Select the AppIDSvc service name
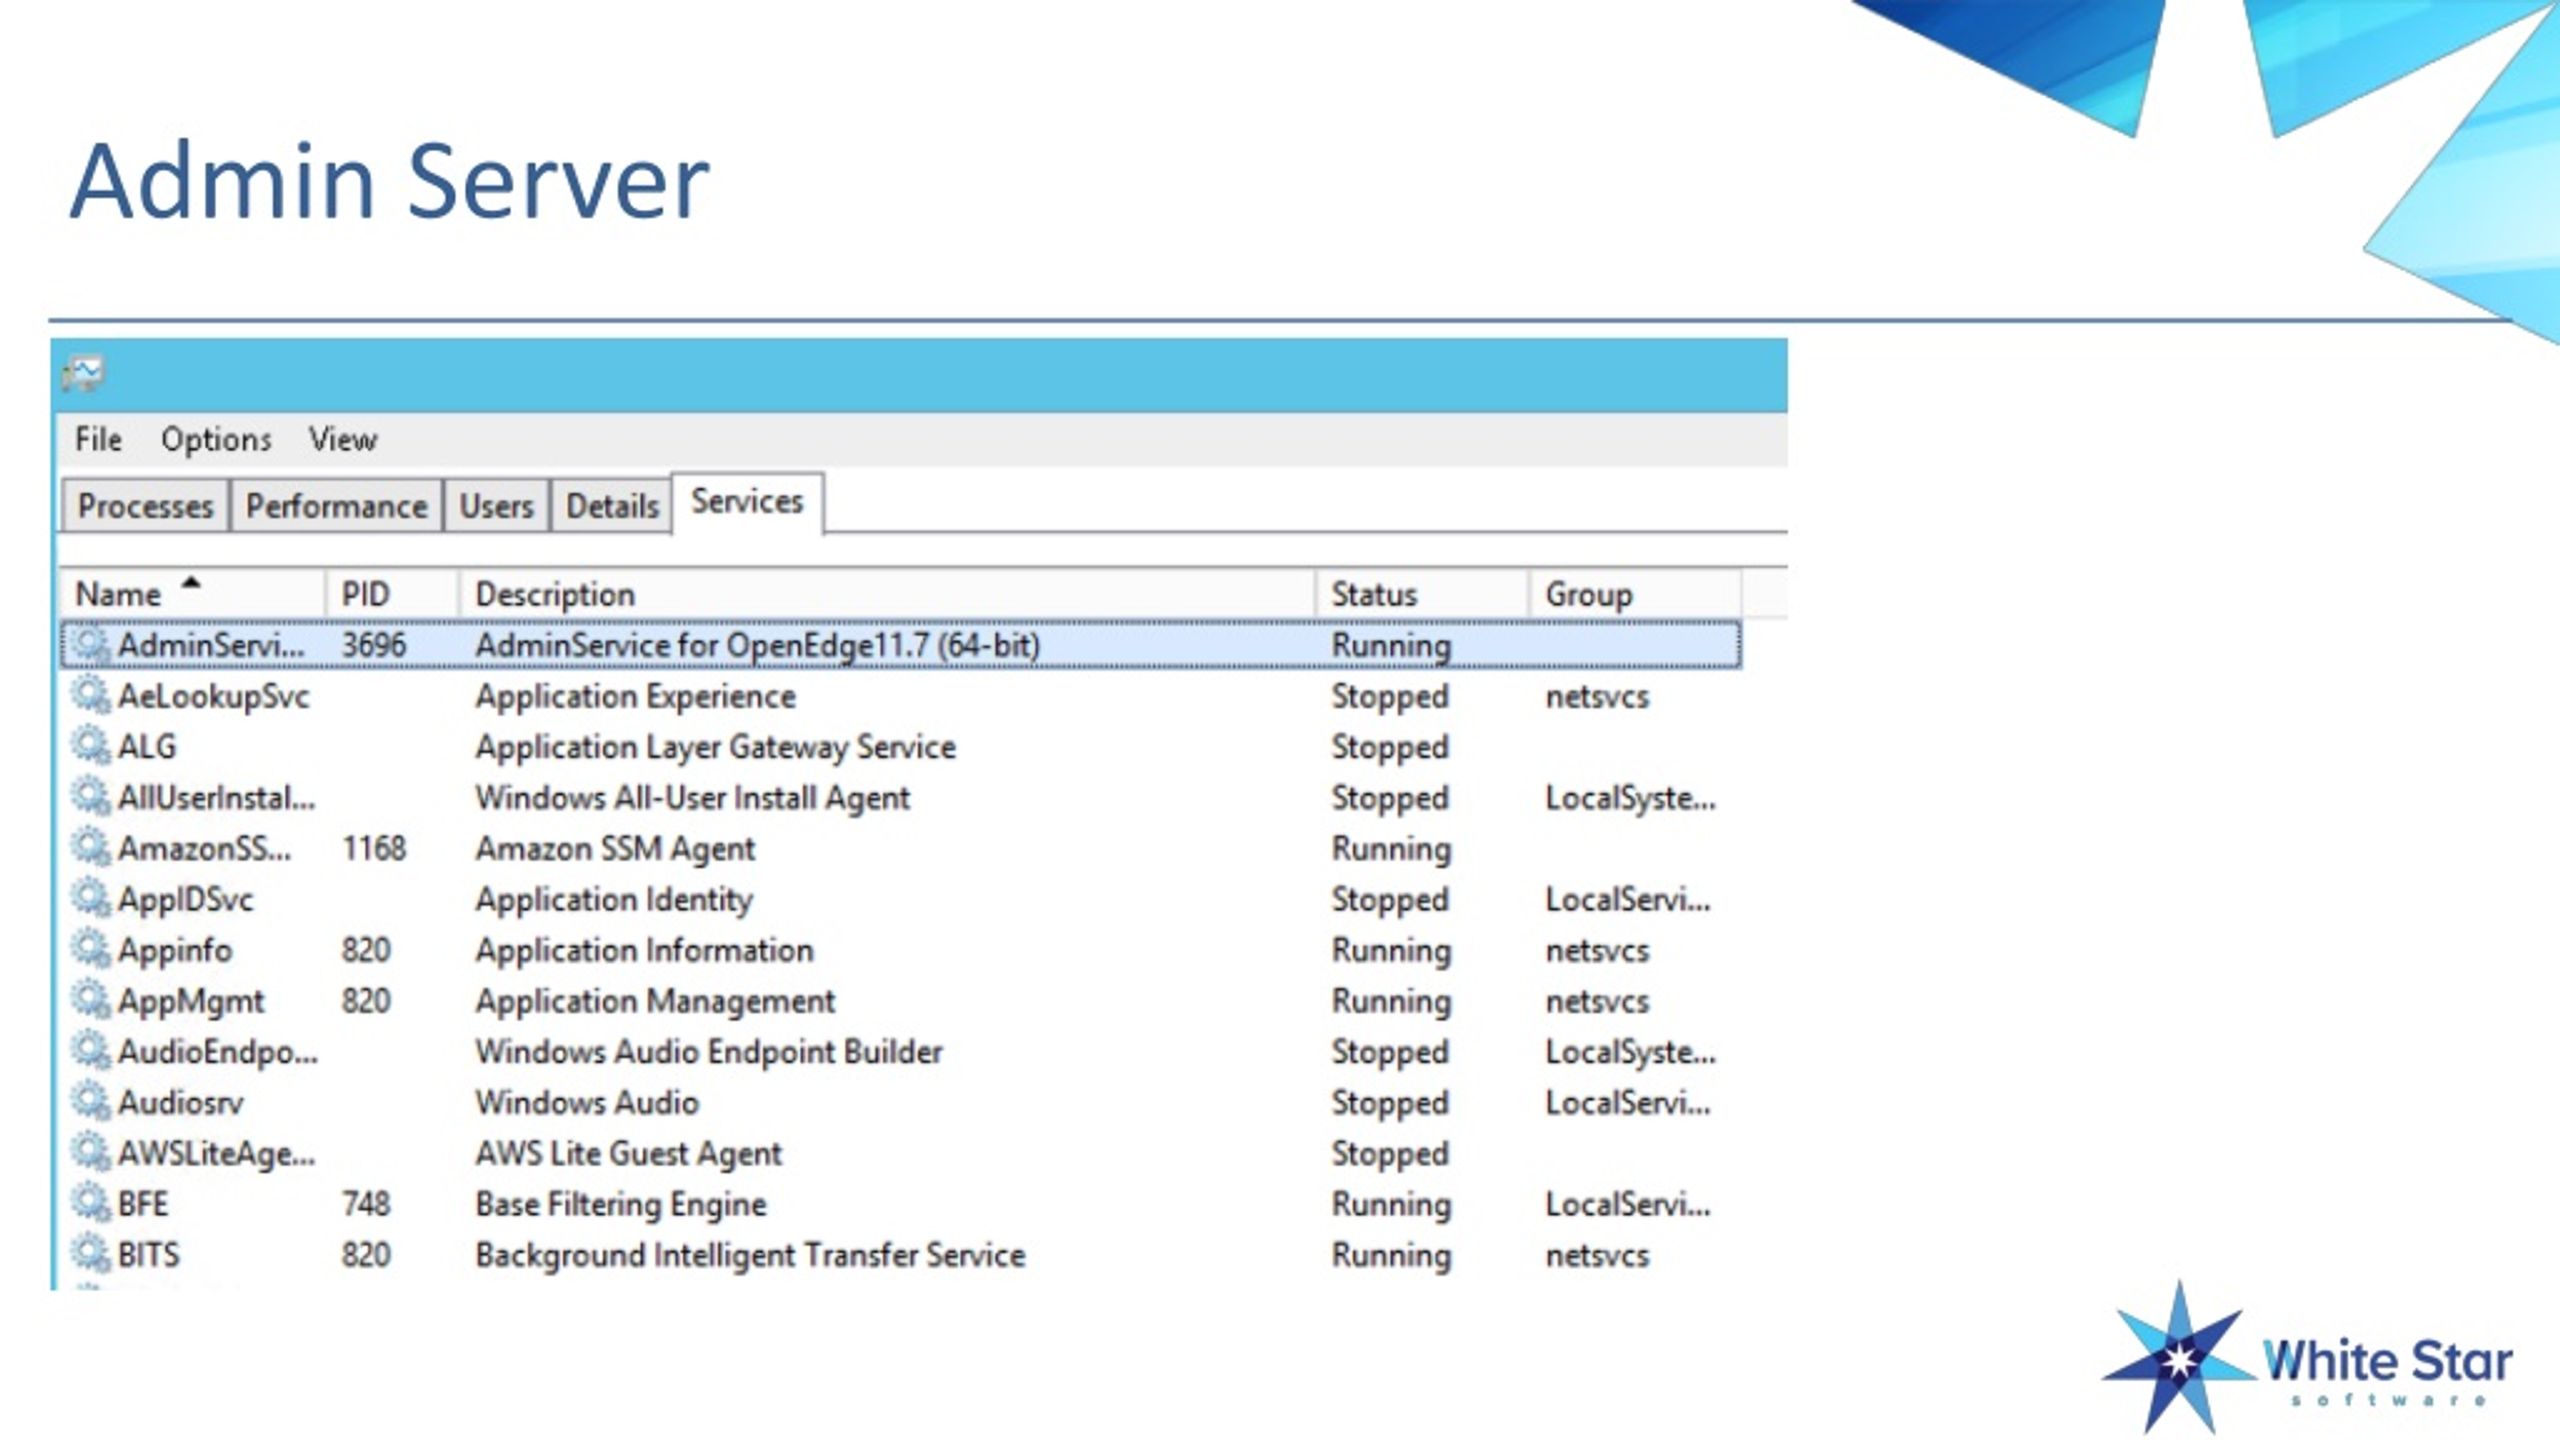Image resolution: width=2560 pixels, height=1440 pixels. click(186, 899)
